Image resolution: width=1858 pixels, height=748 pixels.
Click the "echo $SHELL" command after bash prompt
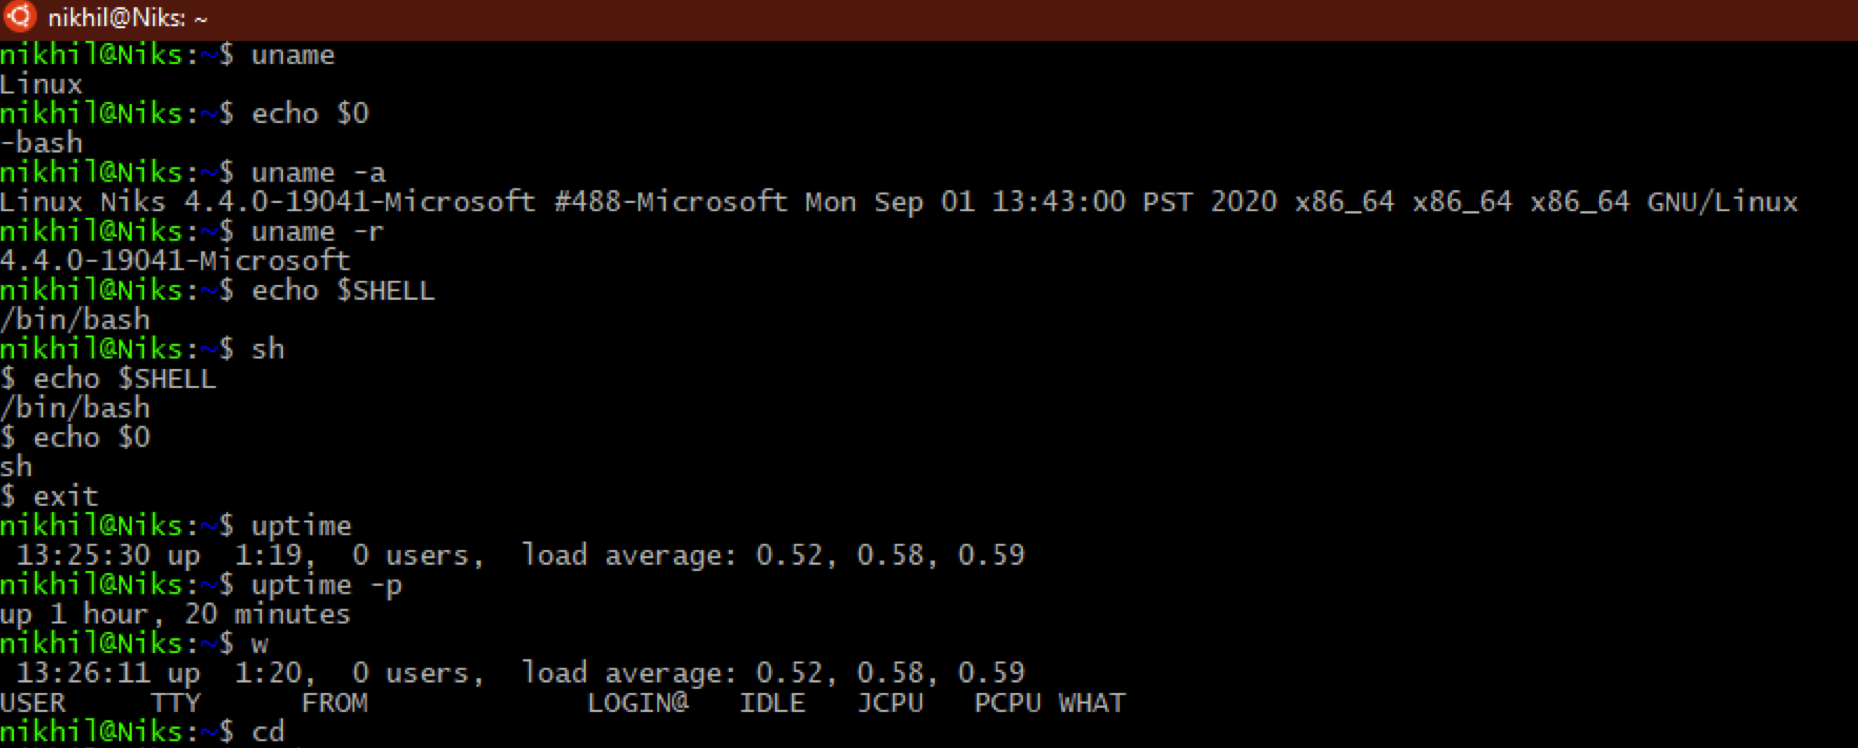[x=343, y=291]
